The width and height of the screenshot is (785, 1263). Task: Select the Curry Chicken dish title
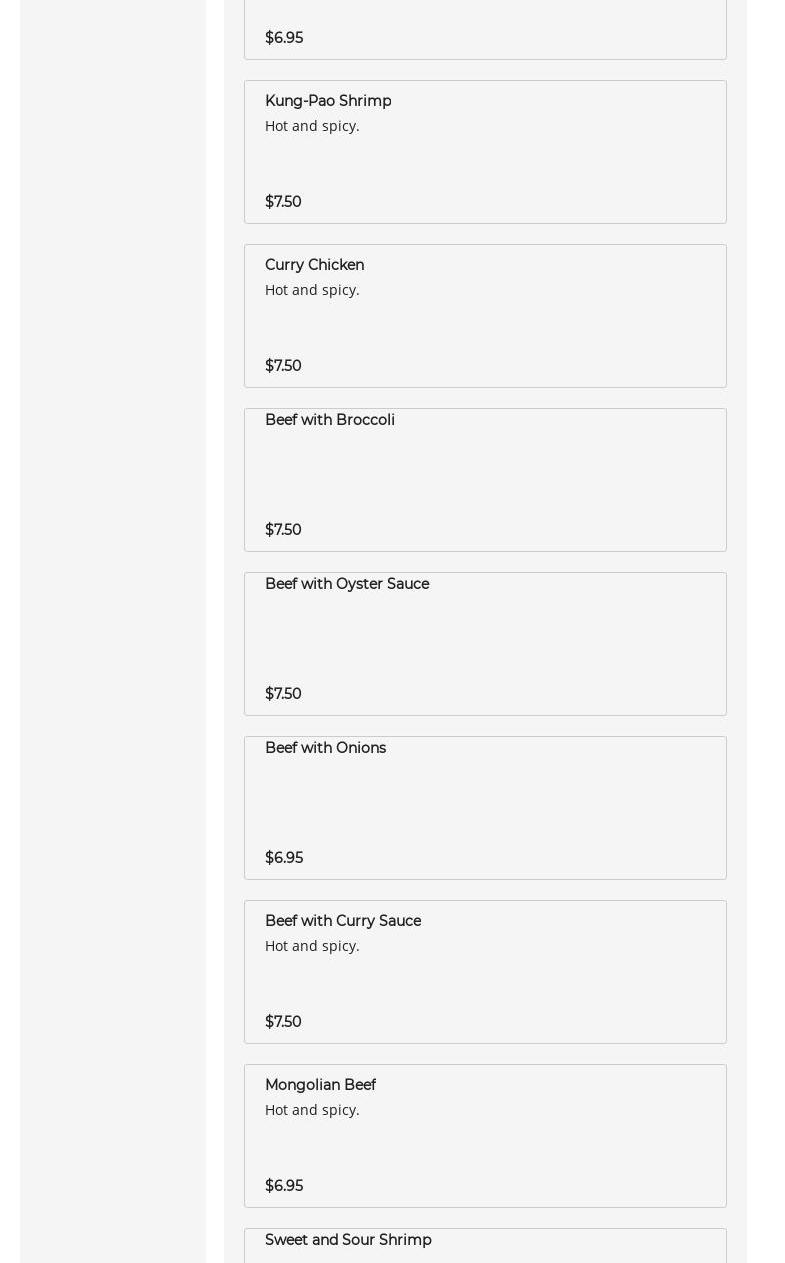(314, 265)
